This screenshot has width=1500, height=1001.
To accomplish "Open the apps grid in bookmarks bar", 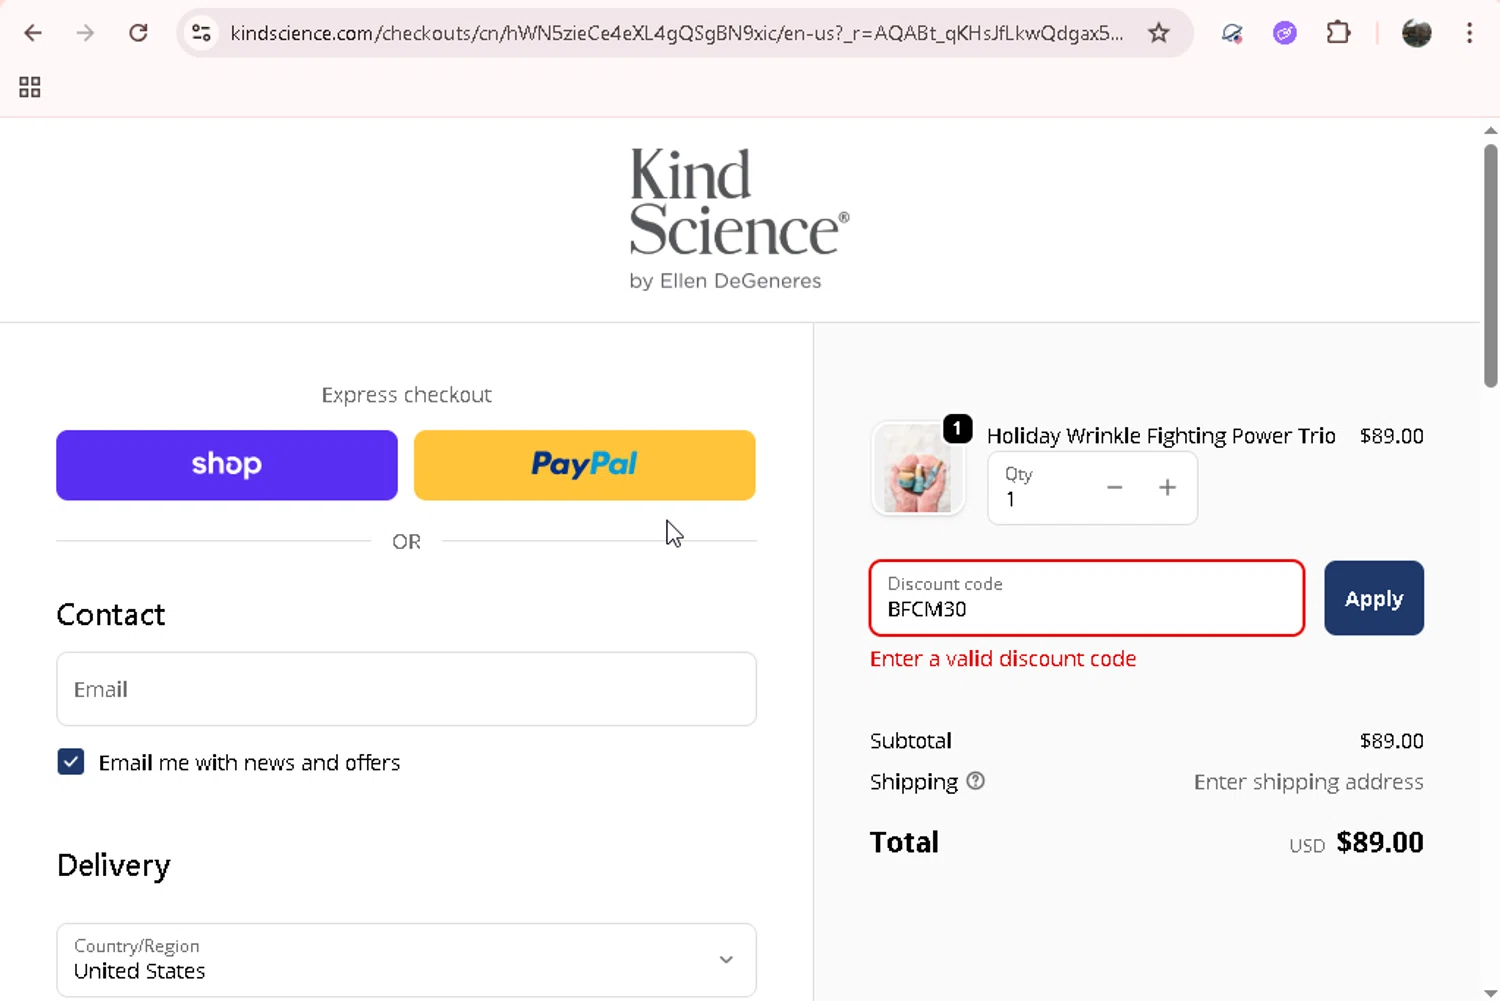I will coord(30,87).
